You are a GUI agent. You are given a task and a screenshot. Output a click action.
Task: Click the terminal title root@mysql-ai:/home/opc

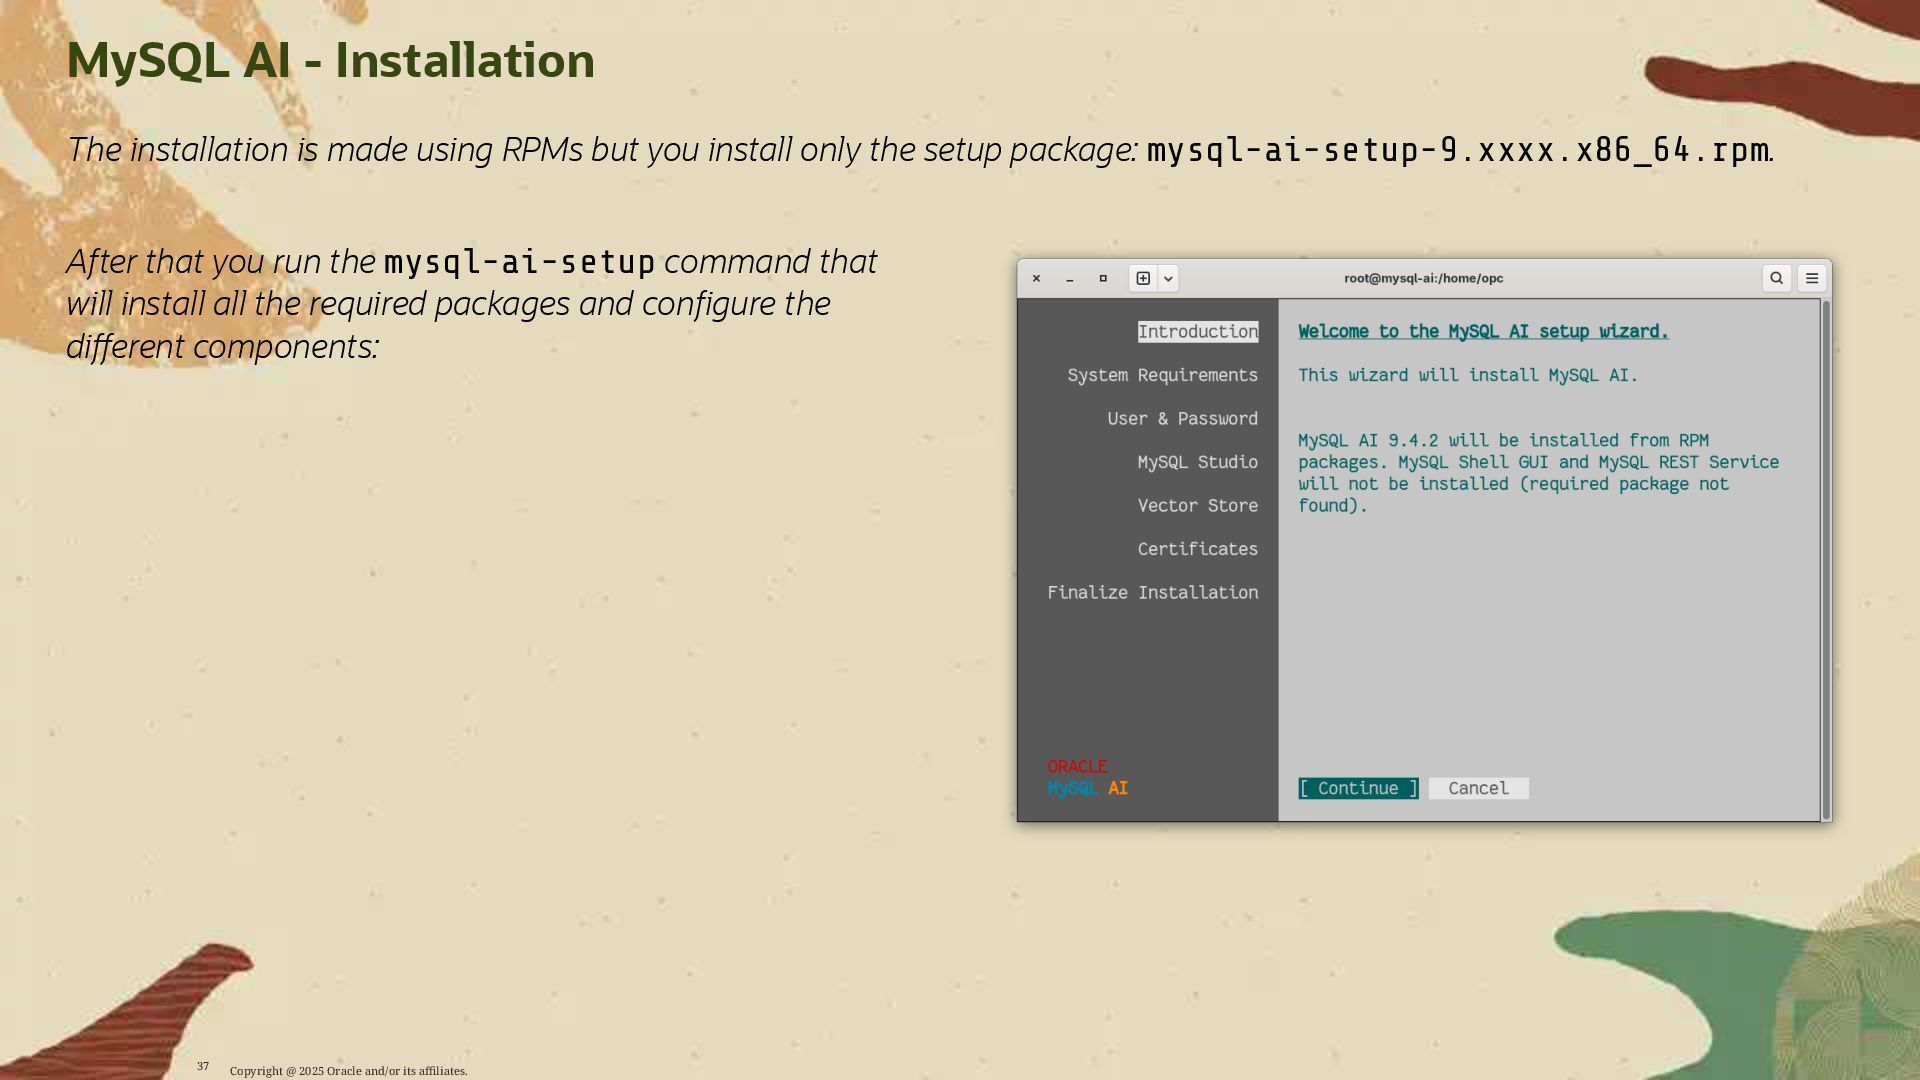1423,278
